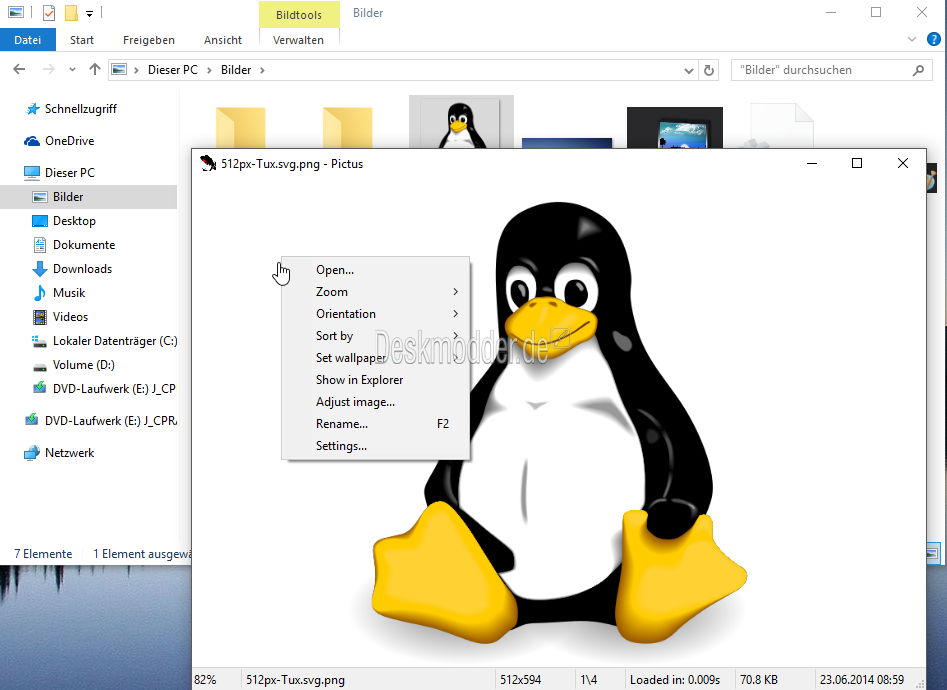The height and width of the screenshot is (690, 947).
Task: Expand the Sort by submenu
Action: click(455, 335)
